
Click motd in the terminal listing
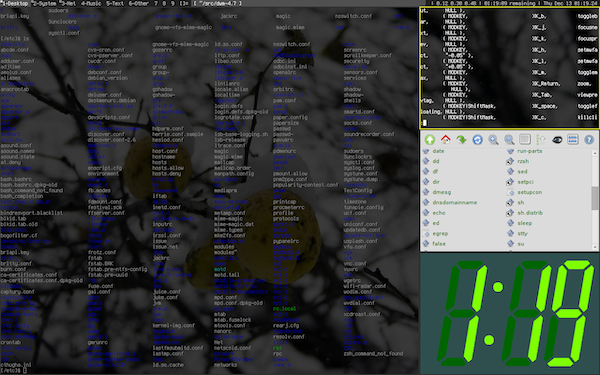[220, 269]
